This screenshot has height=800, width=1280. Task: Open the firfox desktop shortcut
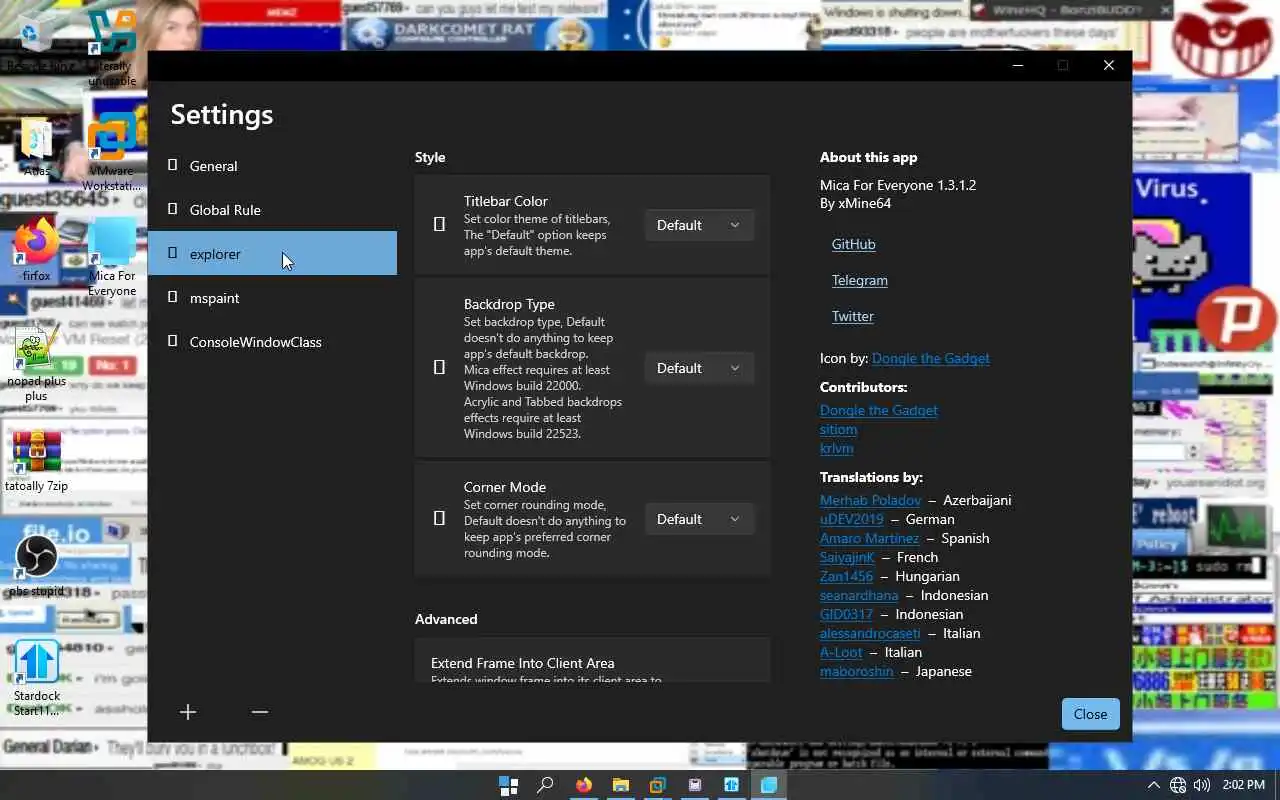[x=36, y=250]
